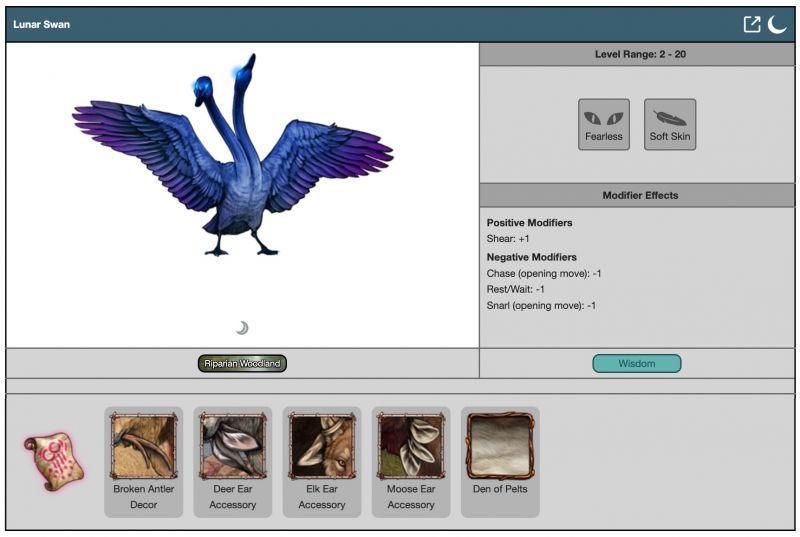Viewport: 800px width, 537px height.
Task: Click the Lunar Swan title text
Action: coord(42,24)
